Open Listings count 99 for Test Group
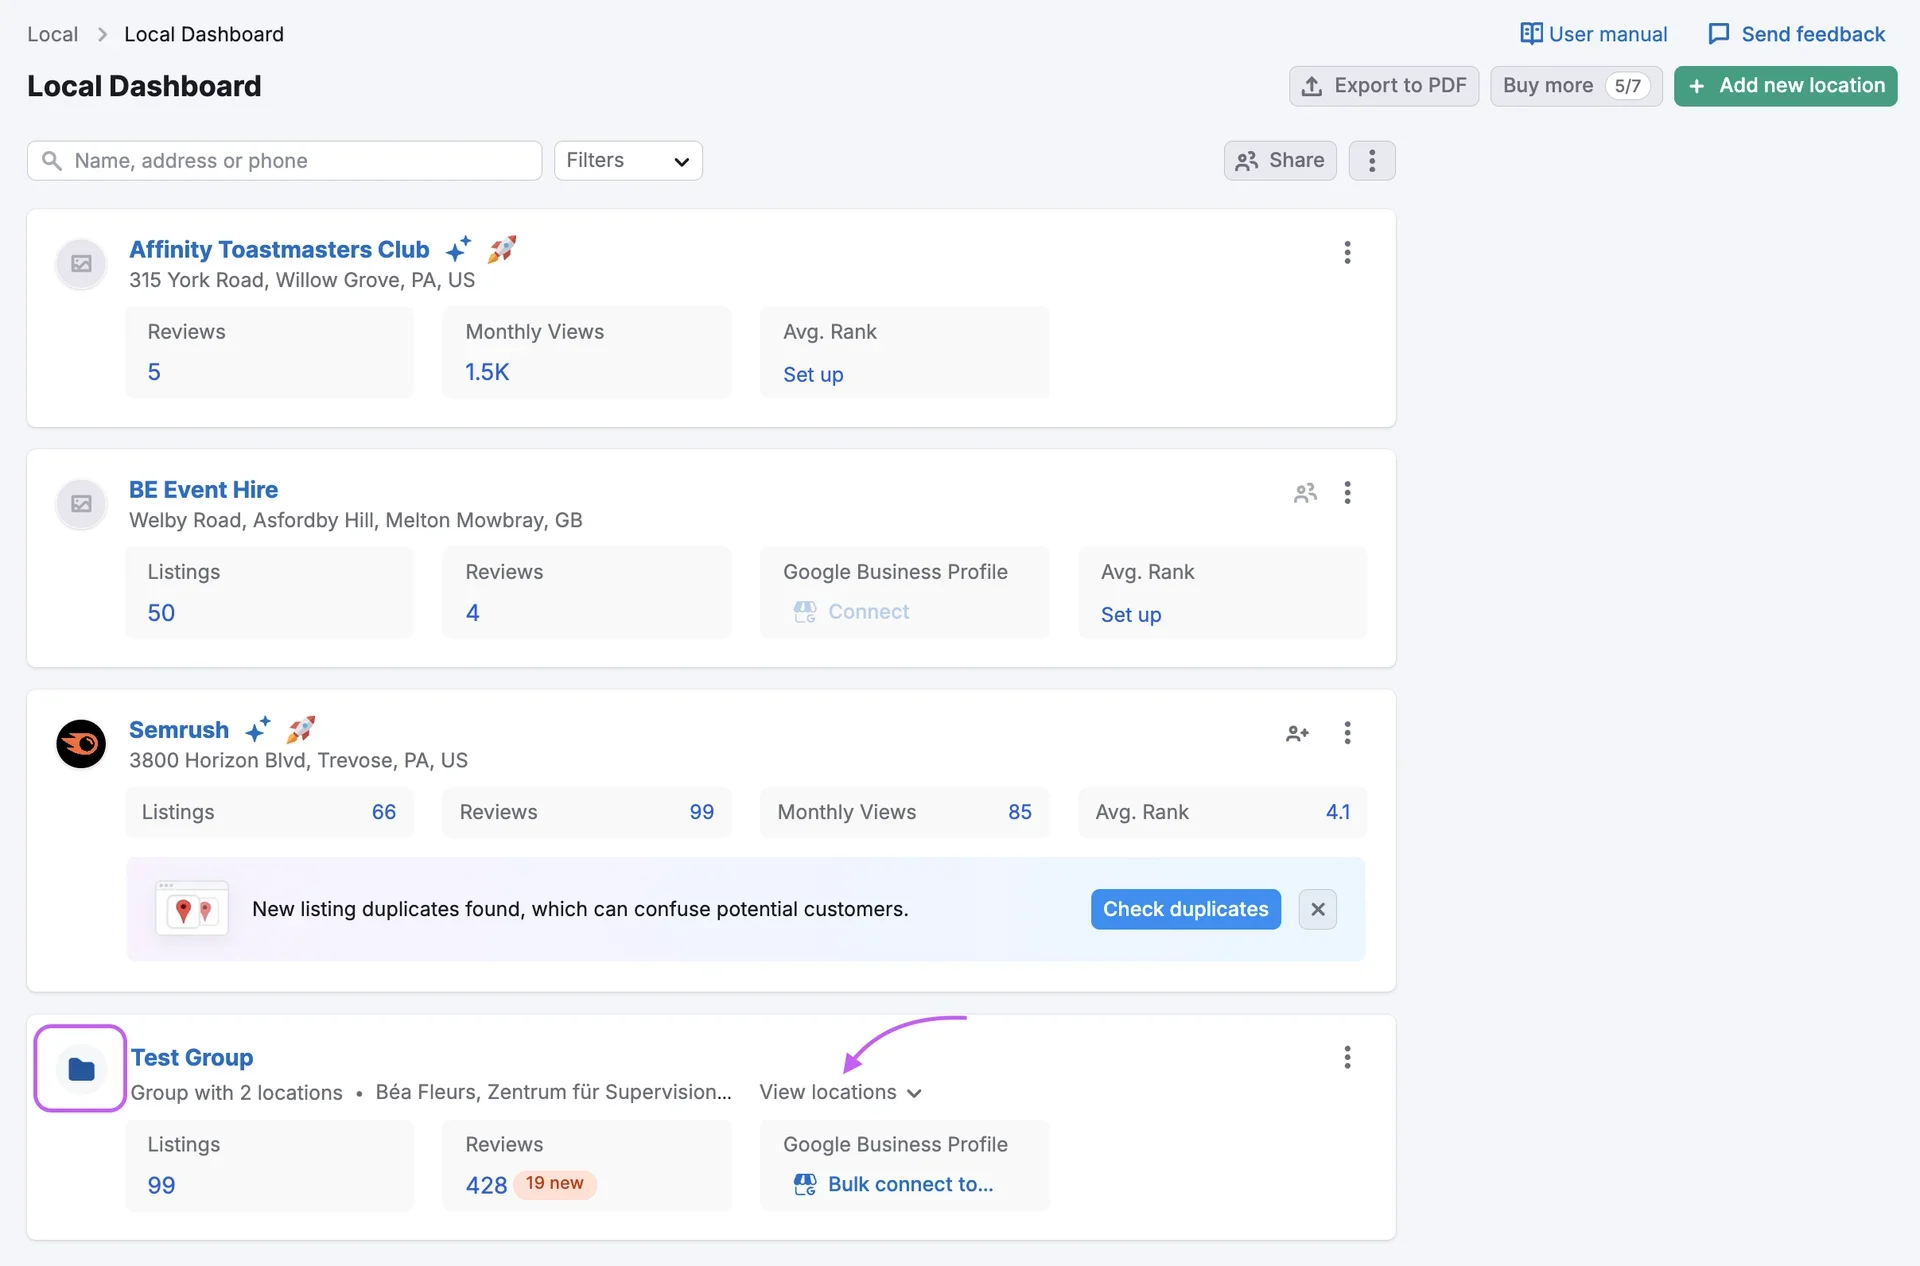This screenshot has height=1266, width=1920. click(x=161, y=1185)
